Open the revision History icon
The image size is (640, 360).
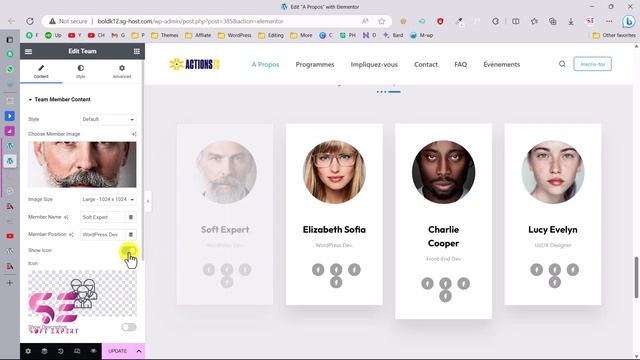point(60,351)
